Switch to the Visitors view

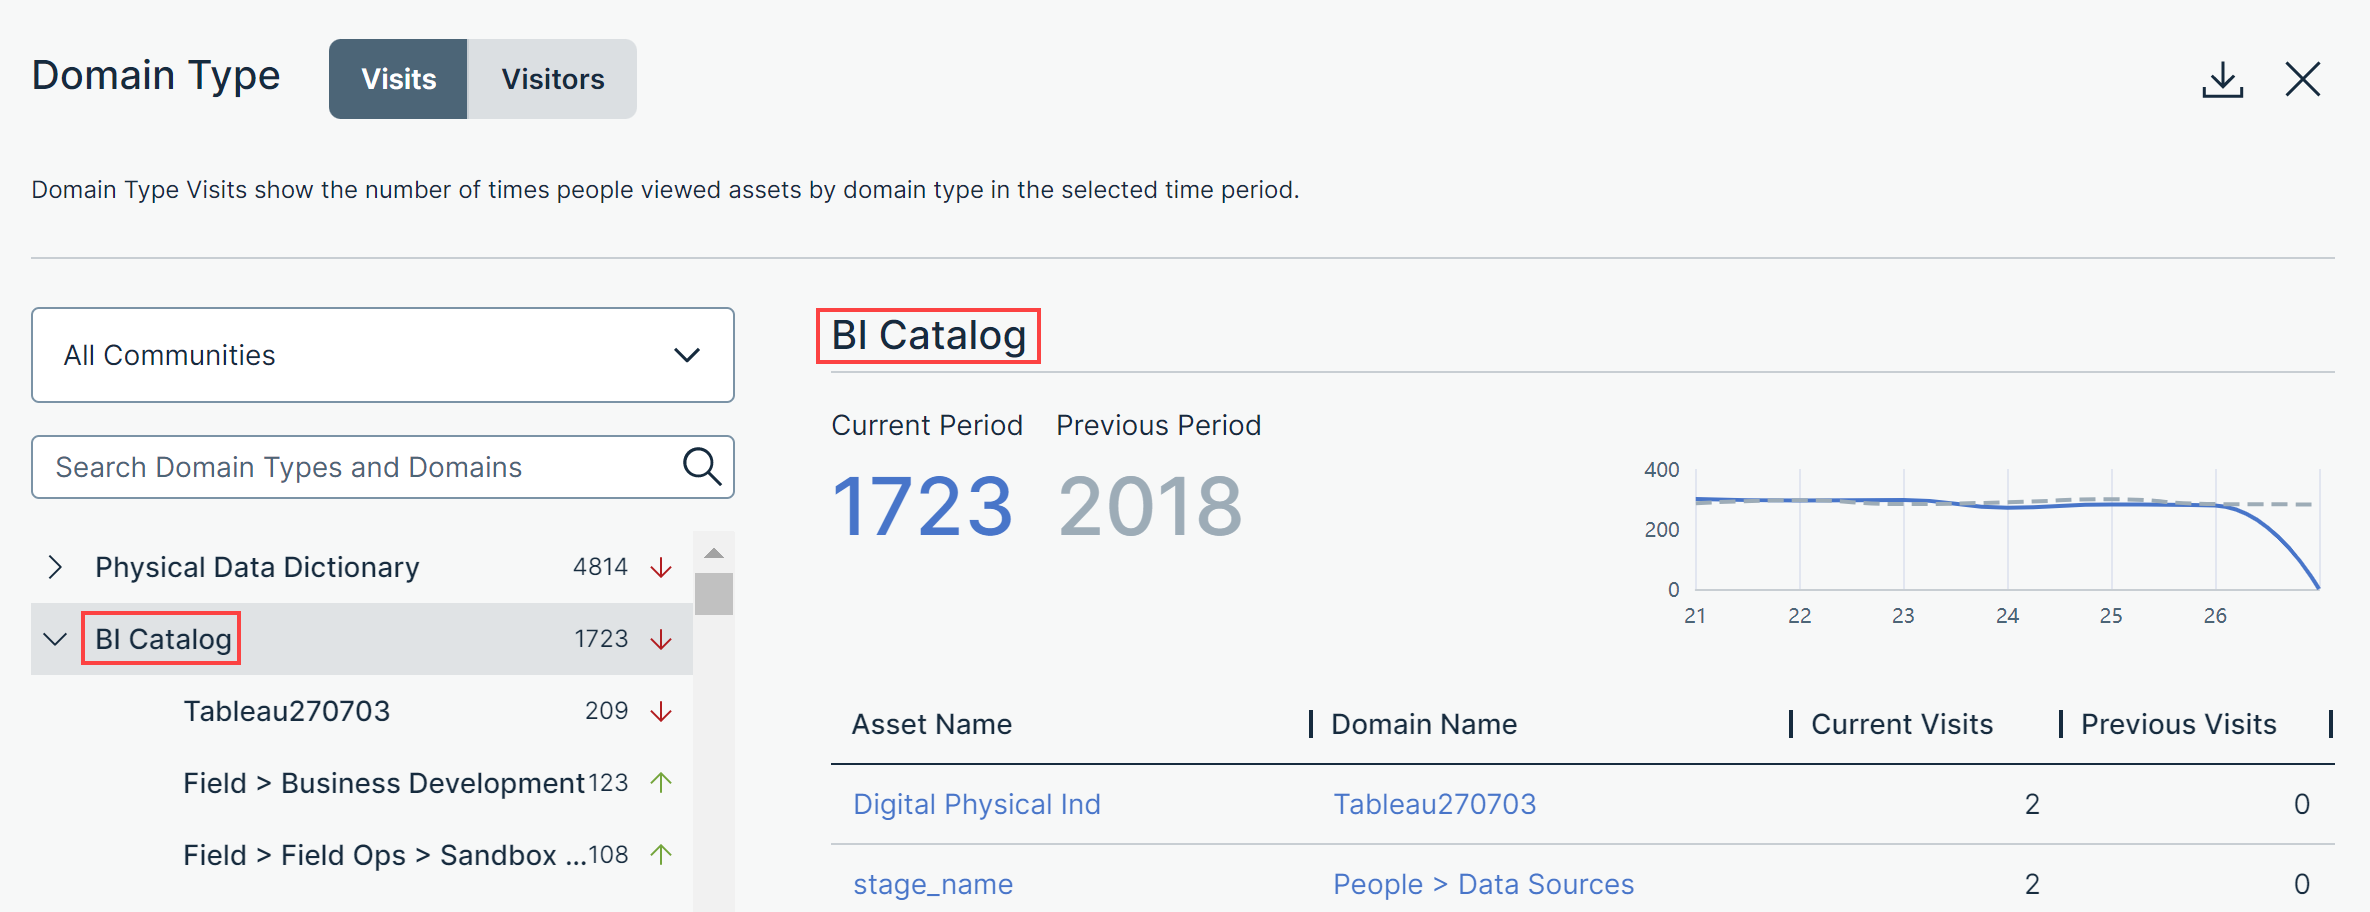551,79
